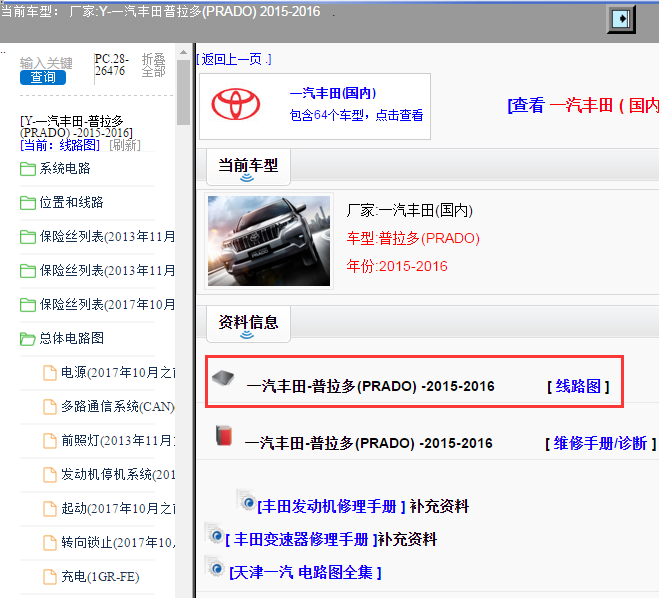Open 丰田发动机修理手册 supplementary link
The height and width of the screenshot is (598, 659).
point(331,506)
